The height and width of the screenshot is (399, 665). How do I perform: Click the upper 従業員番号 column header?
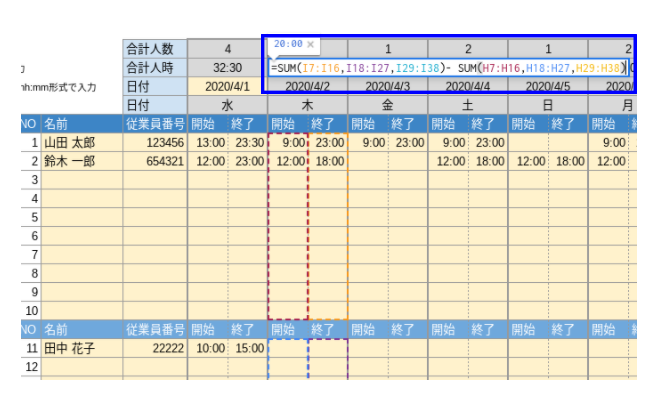pyautogui.click(x=155, y=124)
